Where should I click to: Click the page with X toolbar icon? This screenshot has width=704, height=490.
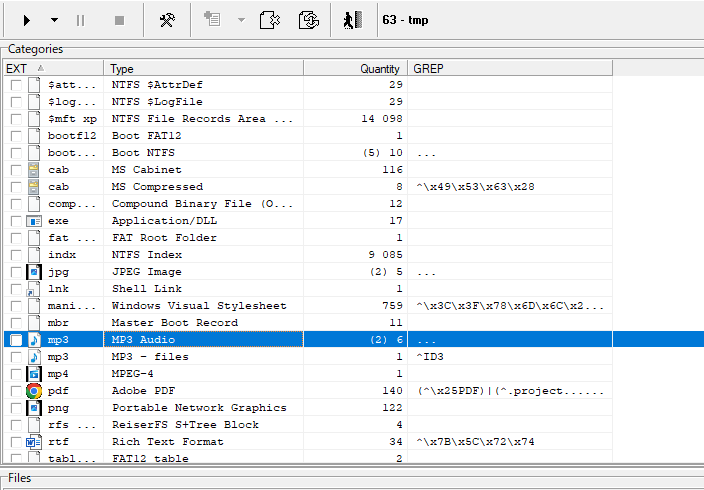pyautogui.click(x=269, y=20)
